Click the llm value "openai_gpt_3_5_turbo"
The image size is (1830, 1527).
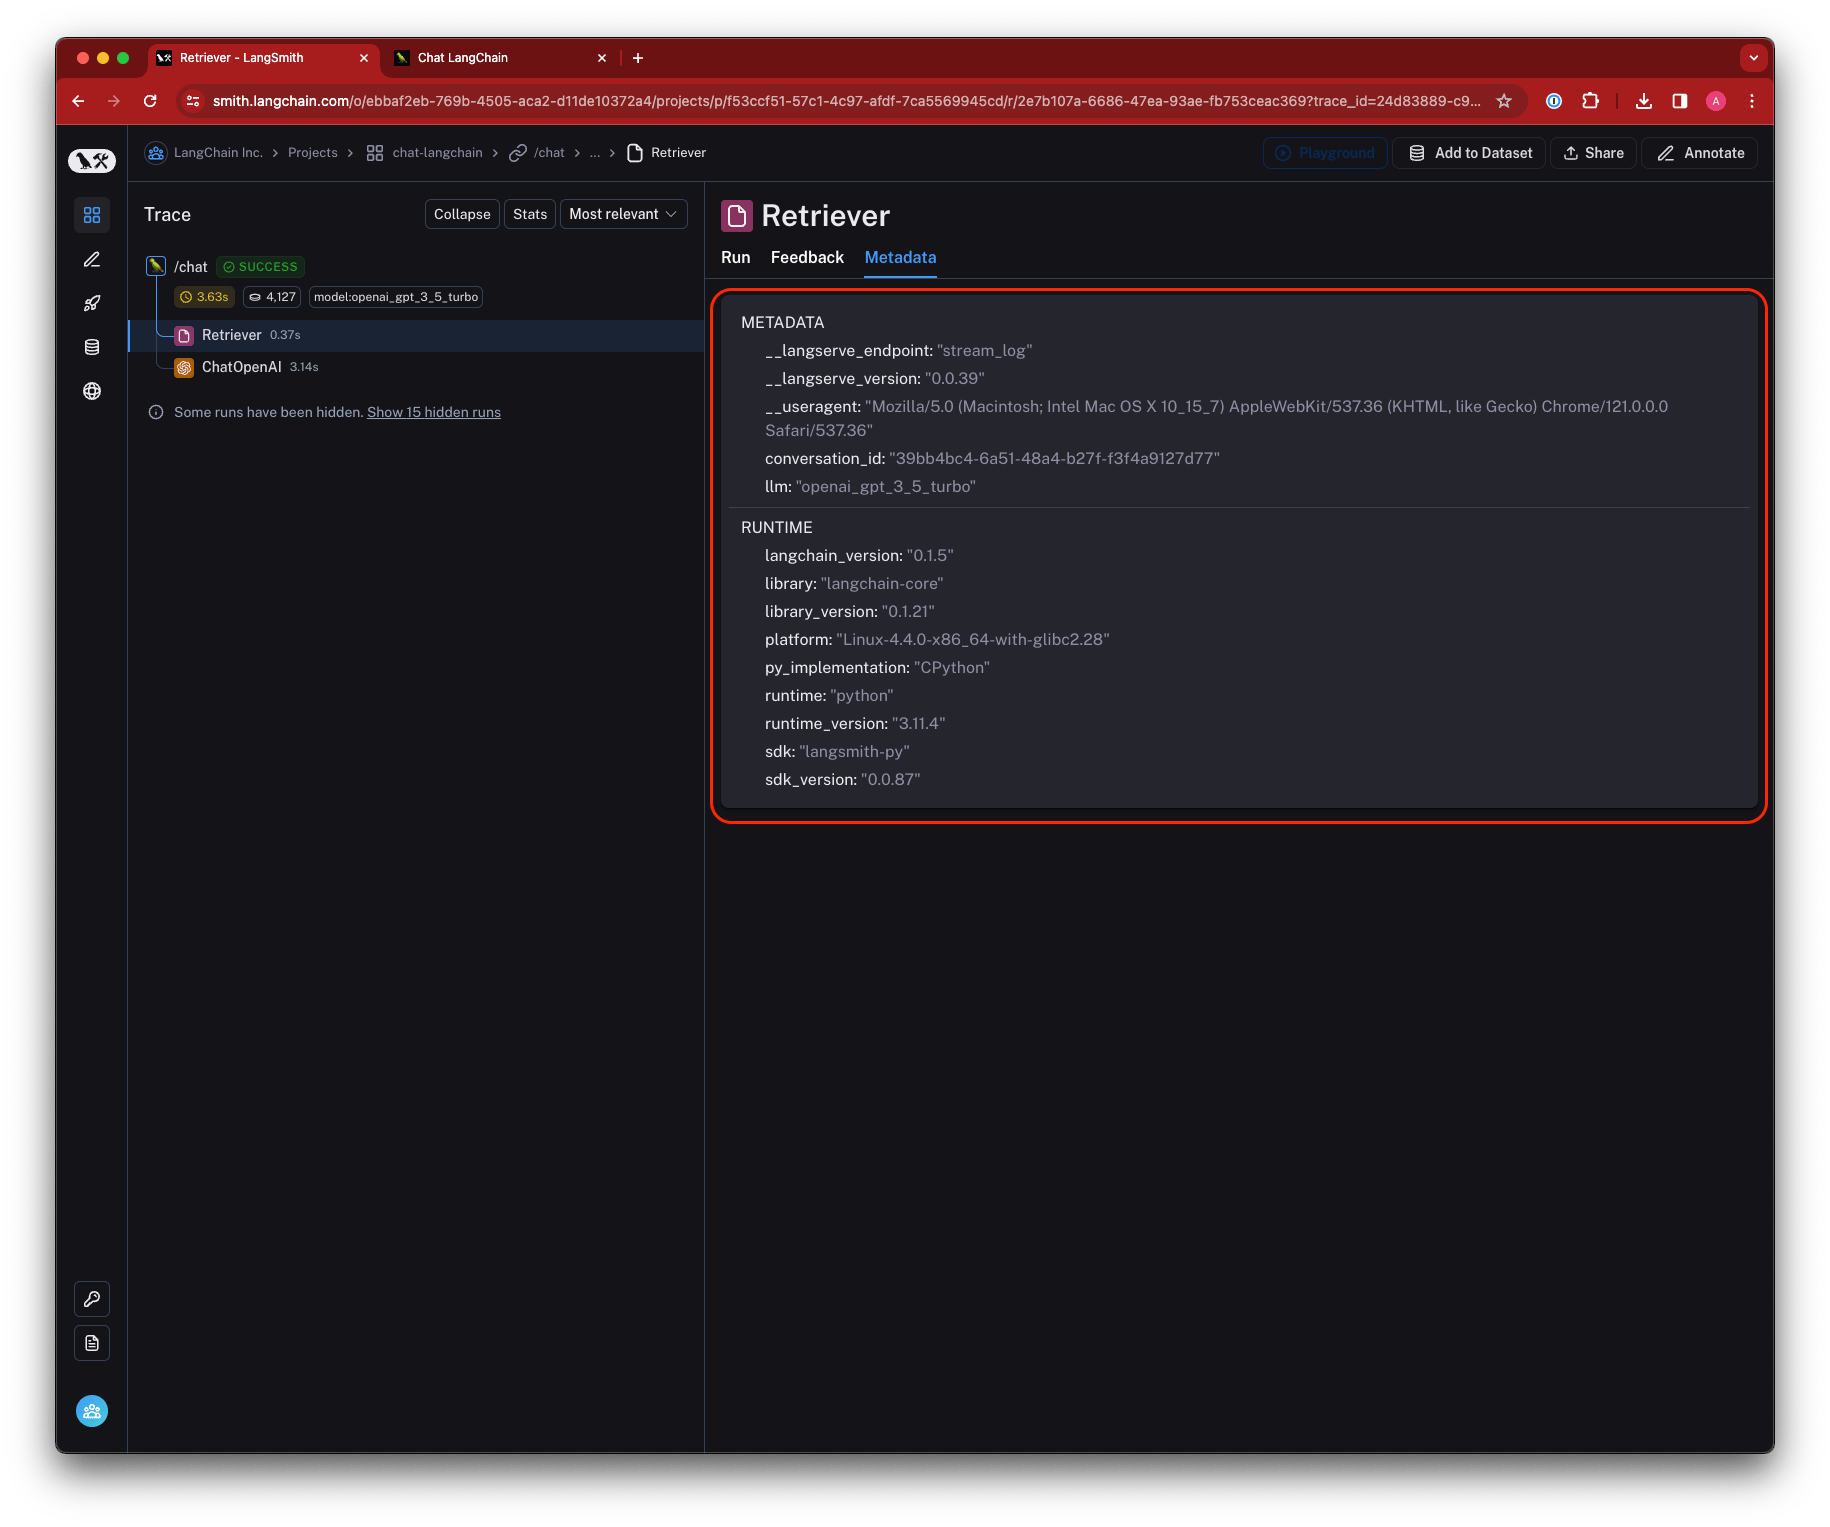(x=886, y=487)
